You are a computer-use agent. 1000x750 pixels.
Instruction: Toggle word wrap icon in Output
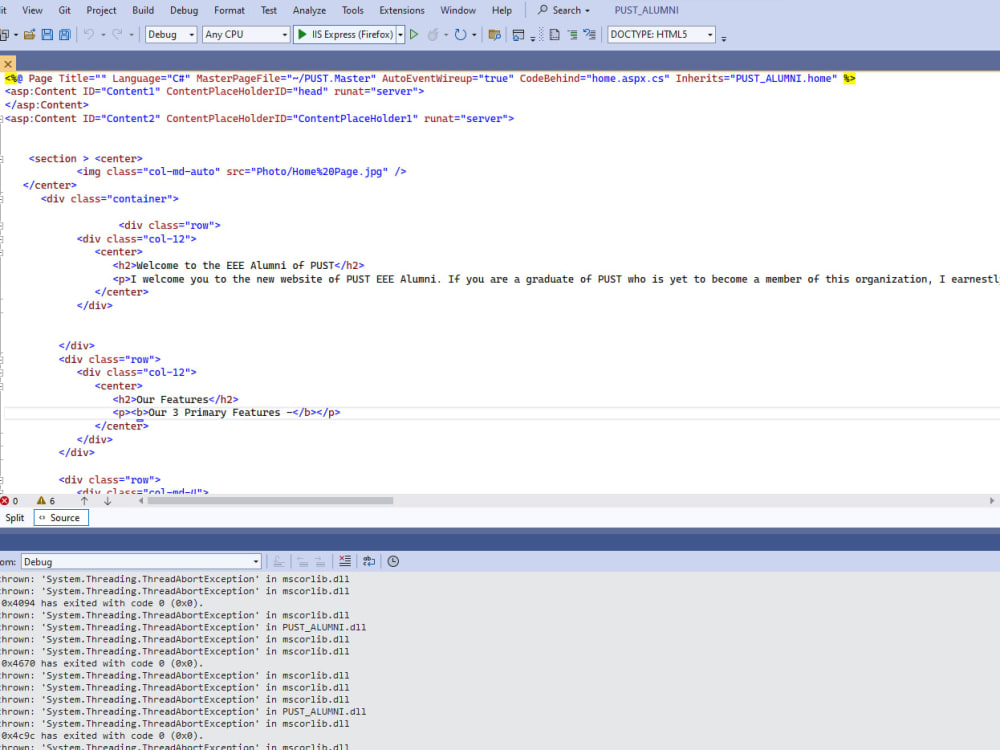[x=369, y=561]
